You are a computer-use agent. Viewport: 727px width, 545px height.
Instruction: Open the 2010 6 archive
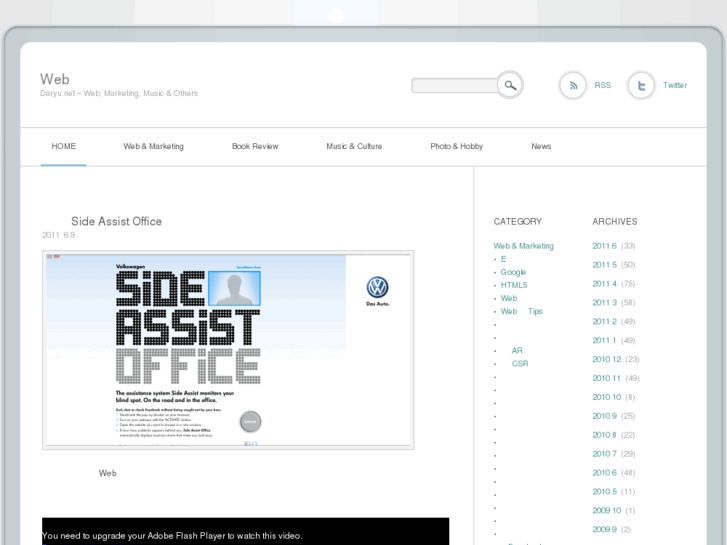click(605, 473)
